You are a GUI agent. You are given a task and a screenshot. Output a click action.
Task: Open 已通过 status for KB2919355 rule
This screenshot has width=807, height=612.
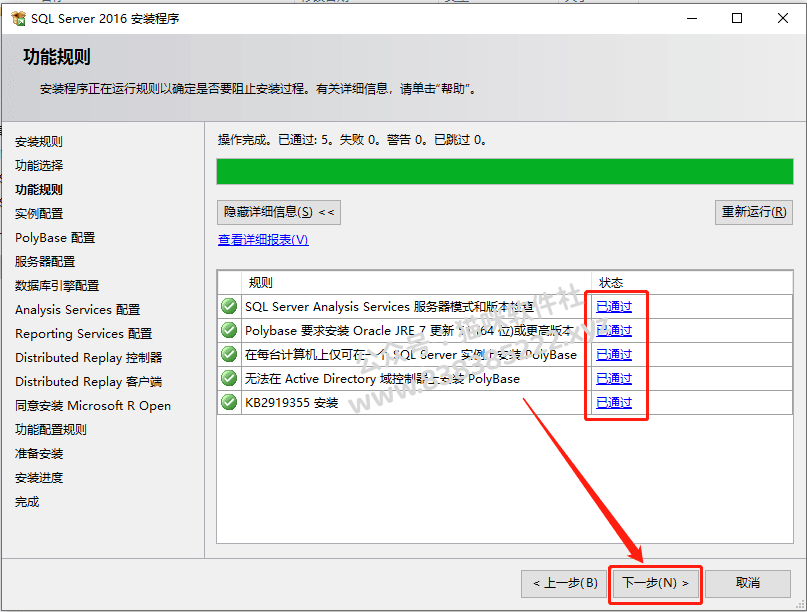[x=613, y=403]
